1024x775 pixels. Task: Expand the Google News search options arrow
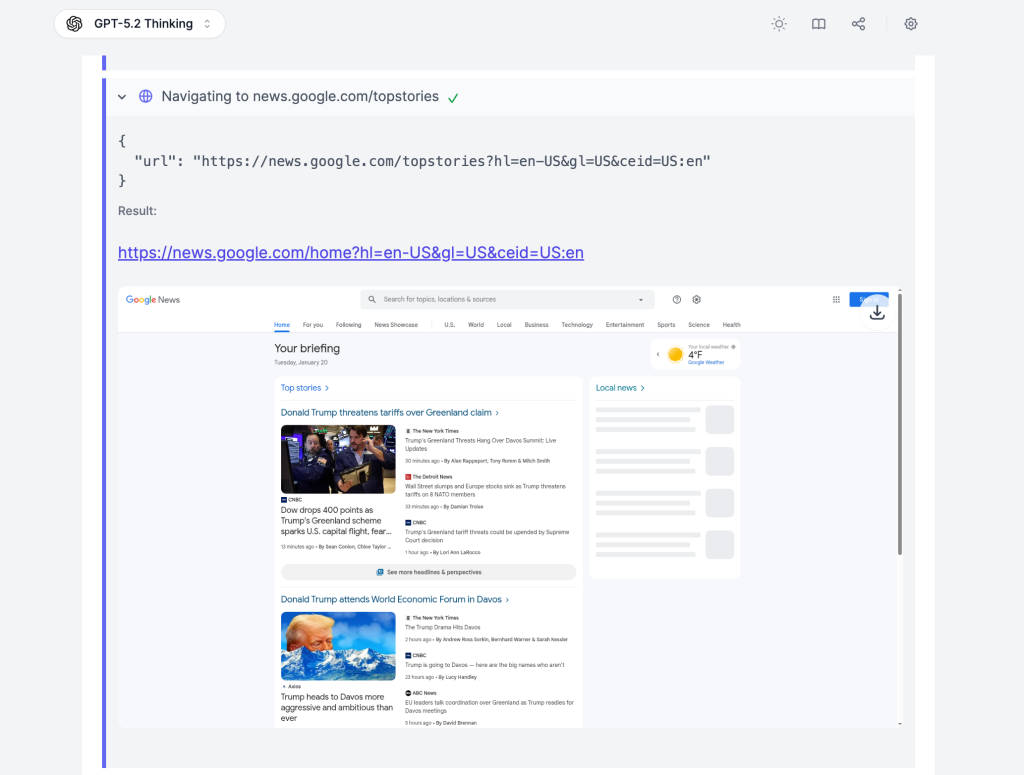point(641,299)
